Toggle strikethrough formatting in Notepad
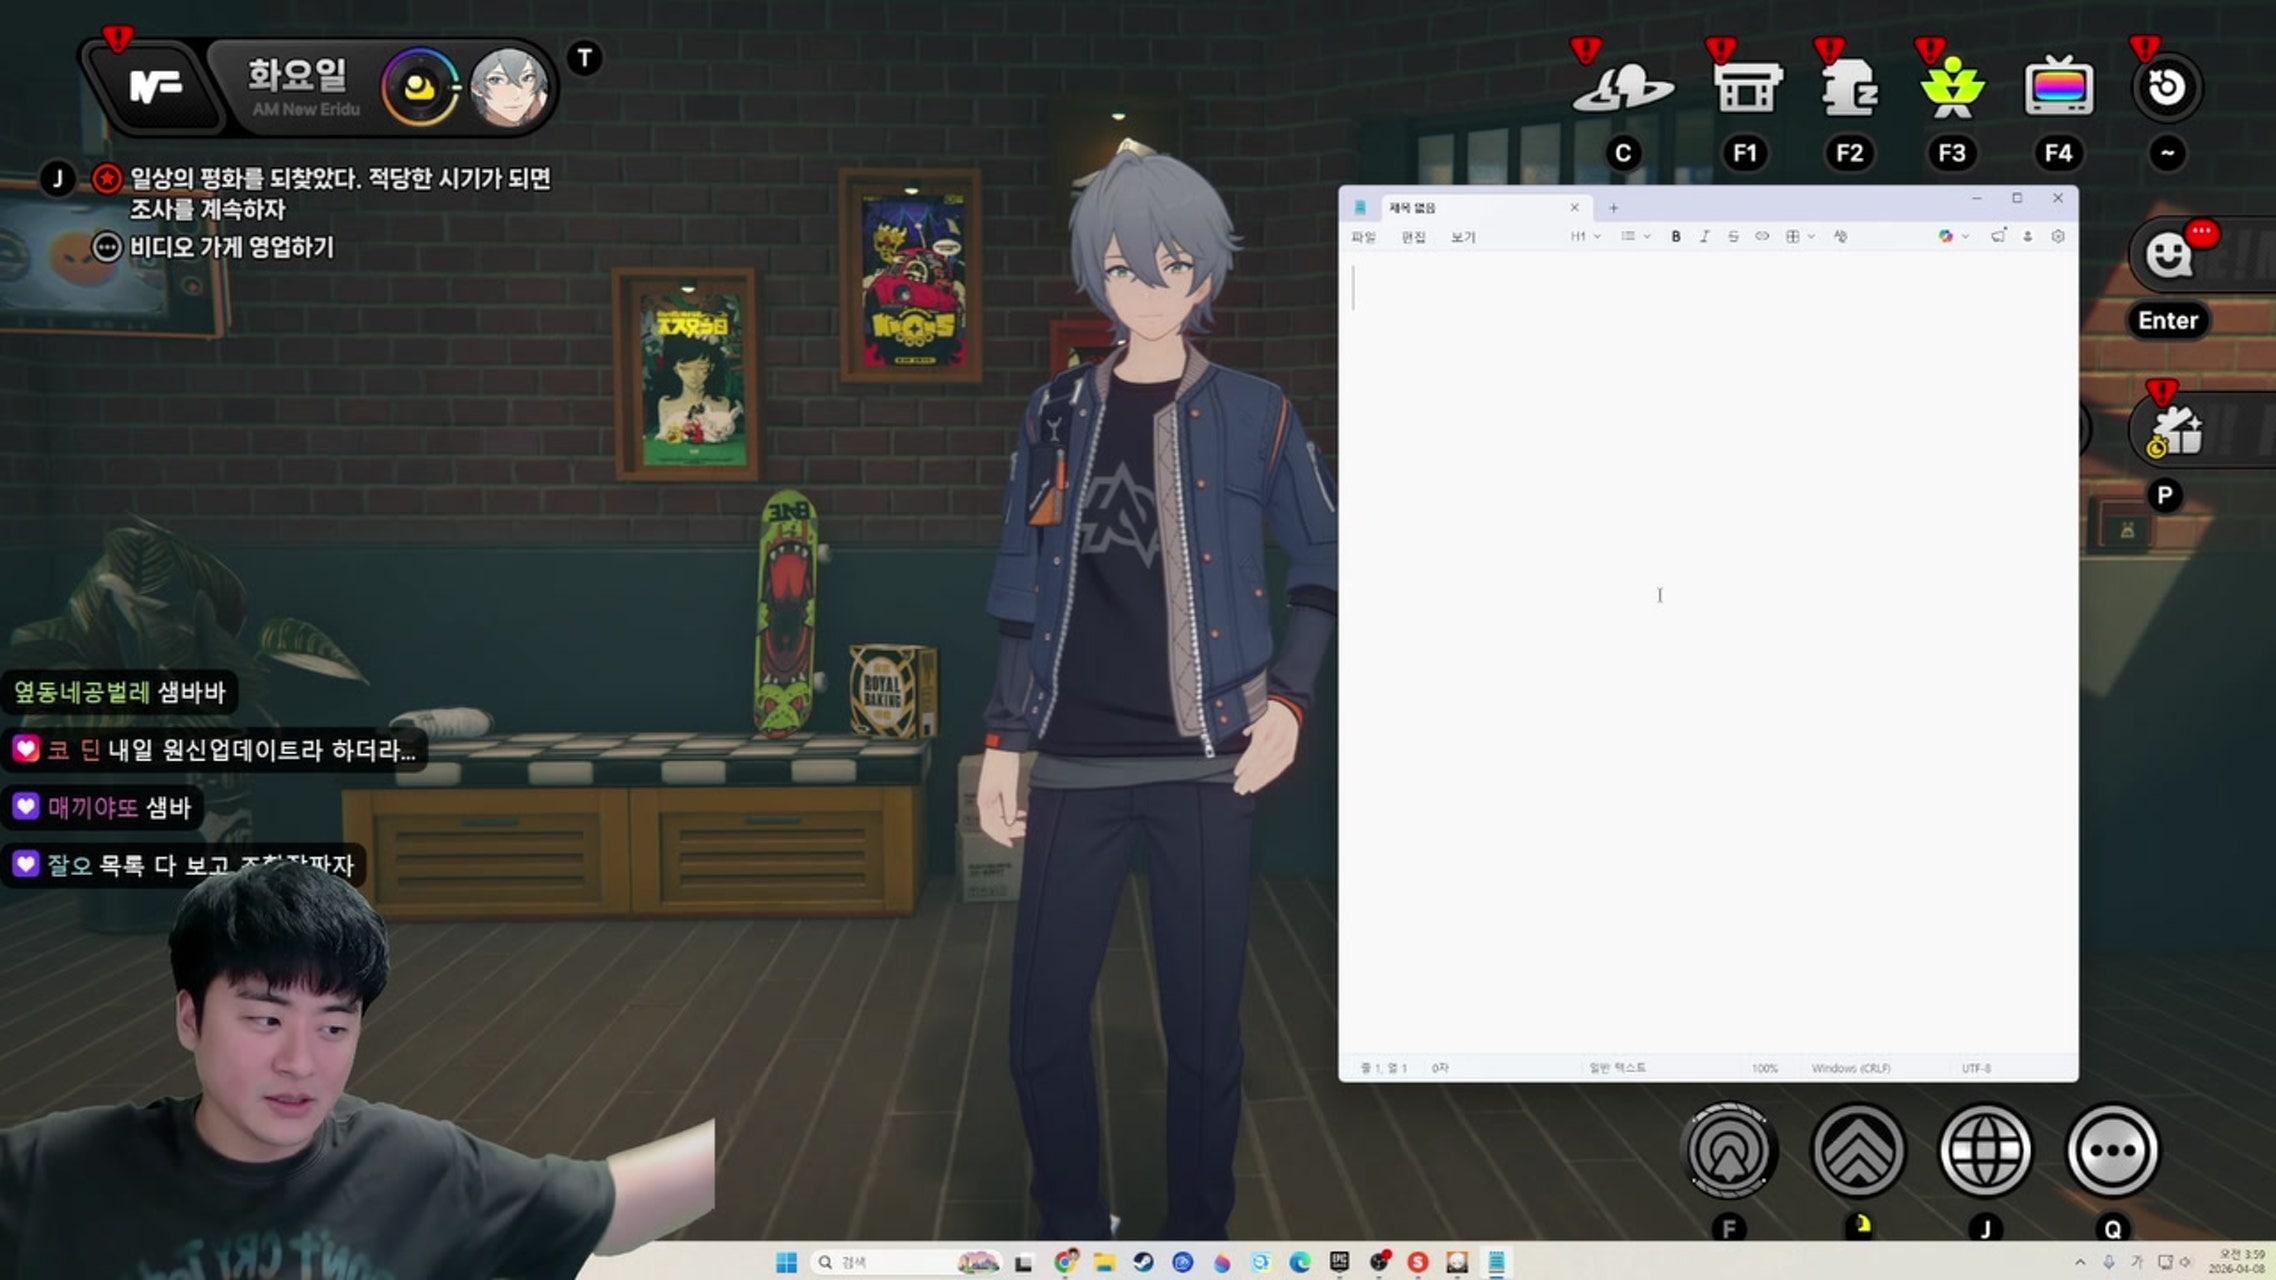Viewport: 2276px width, 1280px height. click(x=1733, y=237)
